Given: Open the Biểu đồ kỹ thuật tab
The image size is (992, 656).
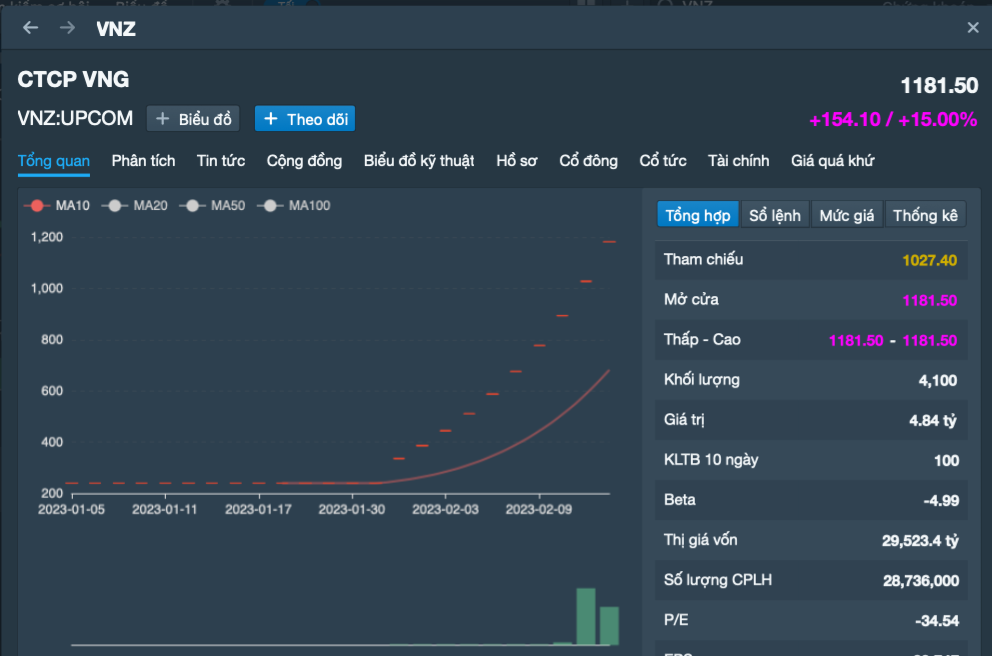Looking at the screenshot, I should (x=419, y=161).
